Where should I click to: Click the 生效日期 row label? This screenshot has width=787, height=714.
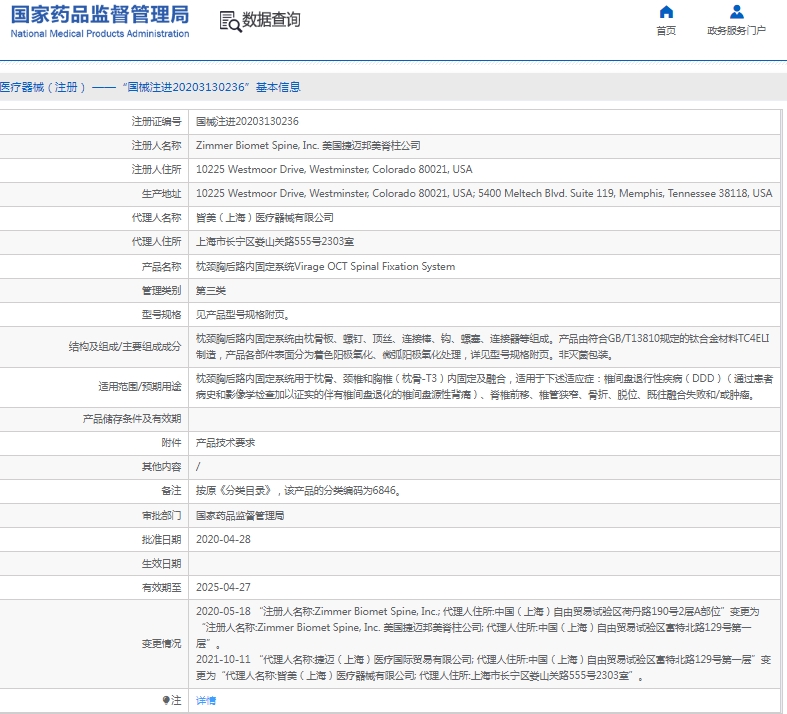coord(161,563)
